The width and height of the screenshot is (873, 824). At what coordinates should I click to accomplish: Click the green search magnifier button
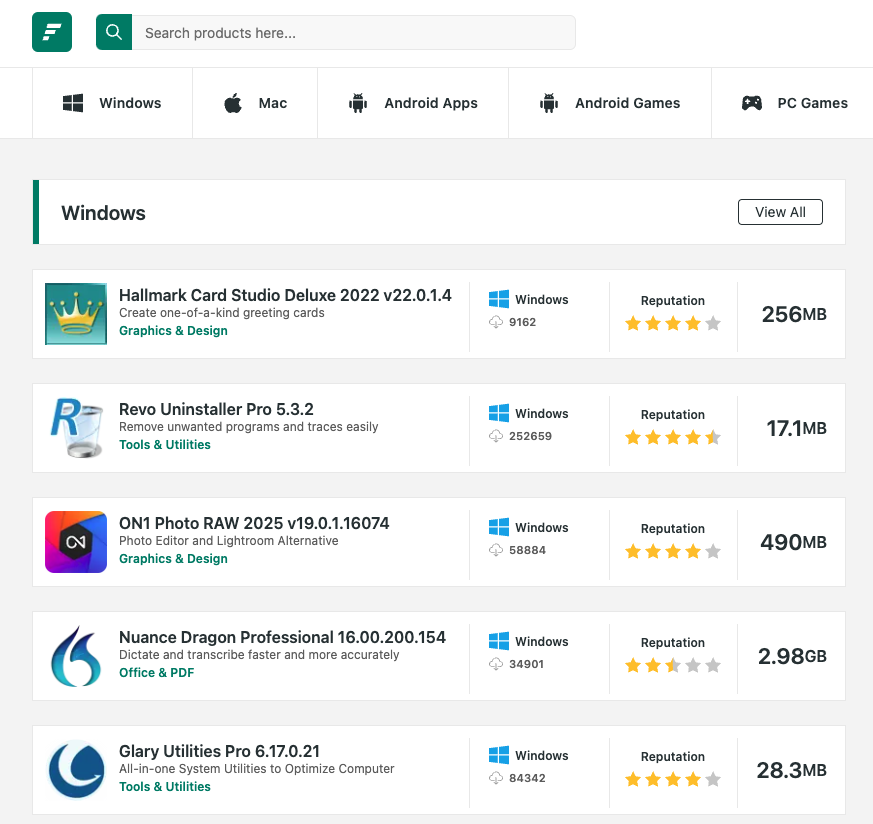click(114, 32)
